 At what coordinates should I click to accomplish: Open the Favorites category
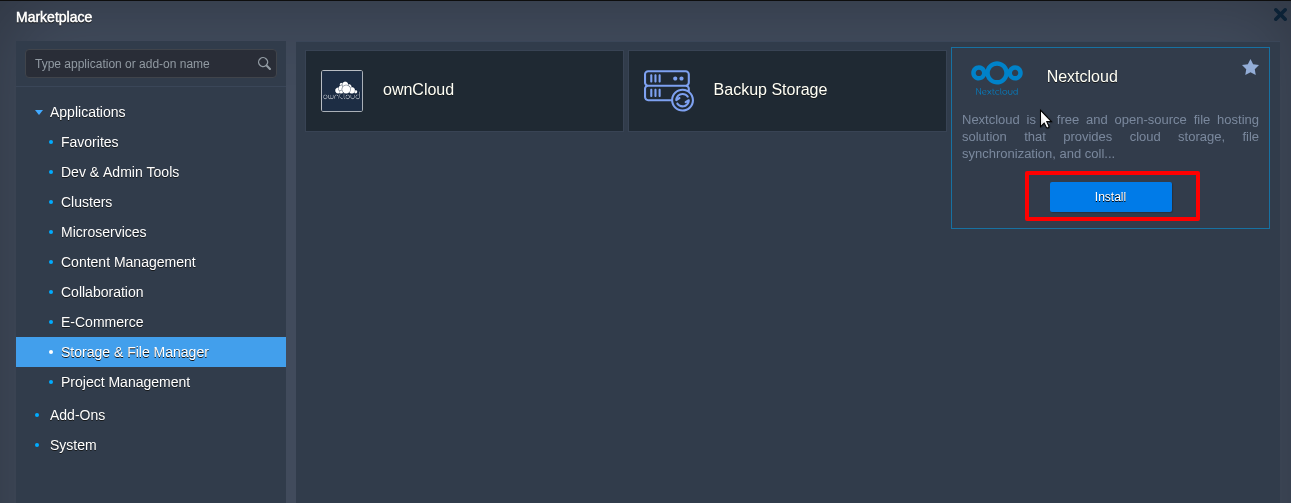tap(89, 142)
